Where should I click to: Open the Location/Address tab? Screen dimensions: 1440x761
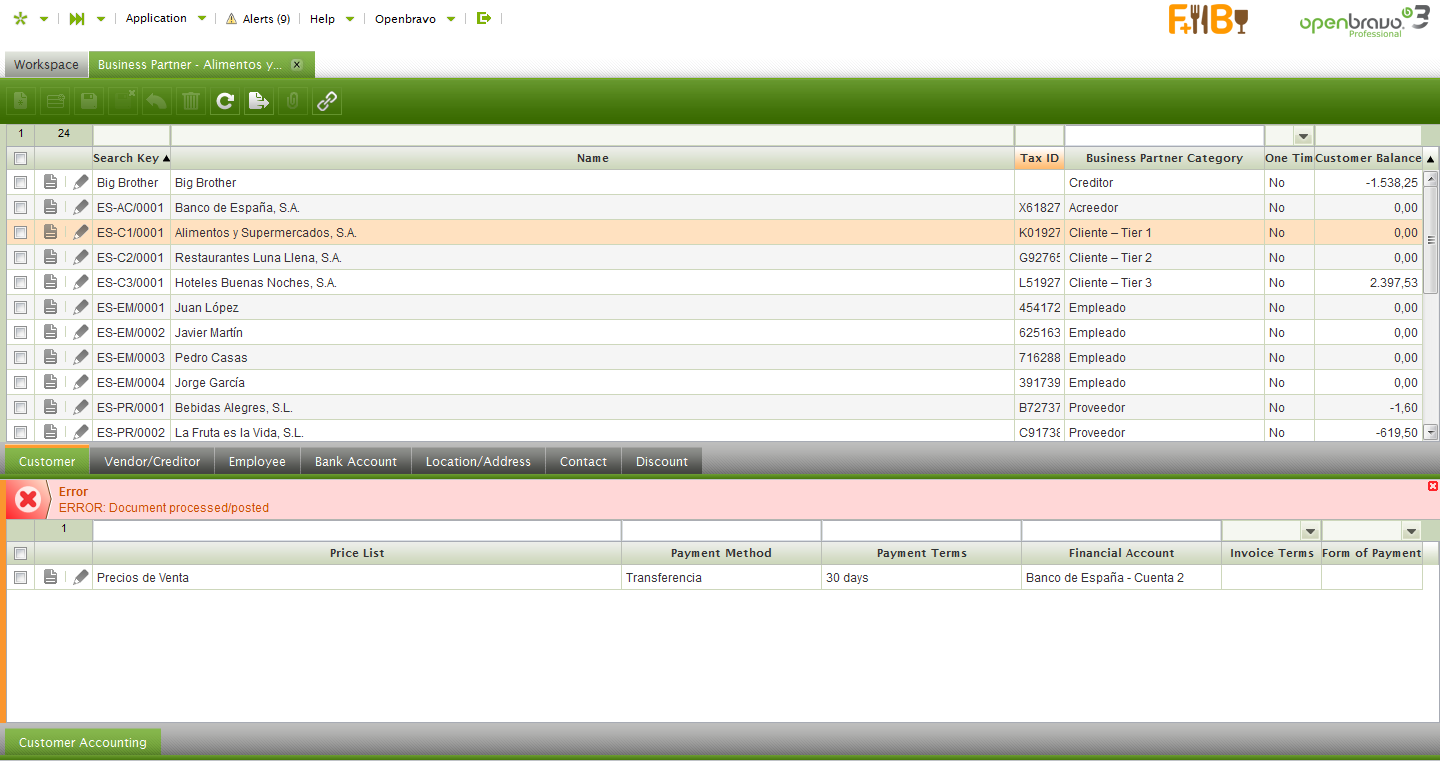(478, 461)
